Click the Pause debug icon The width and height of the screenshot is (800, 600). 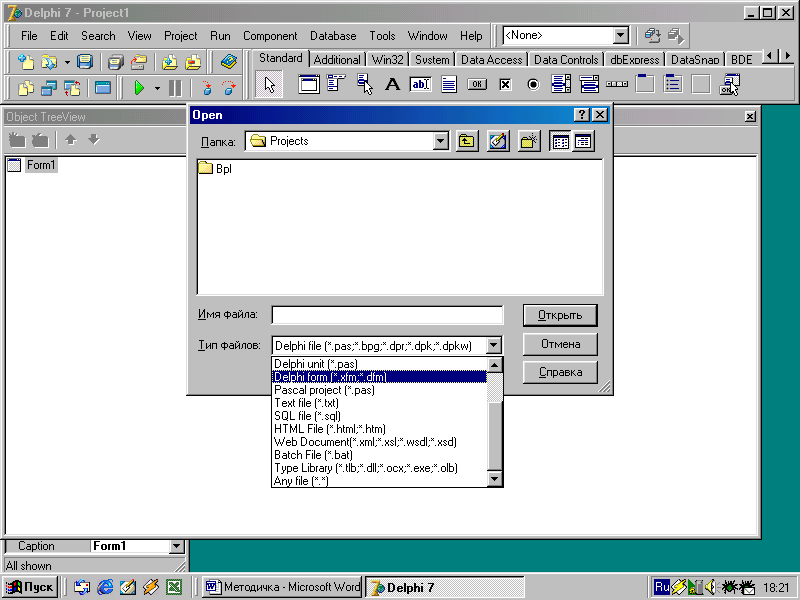coord(175,88)
